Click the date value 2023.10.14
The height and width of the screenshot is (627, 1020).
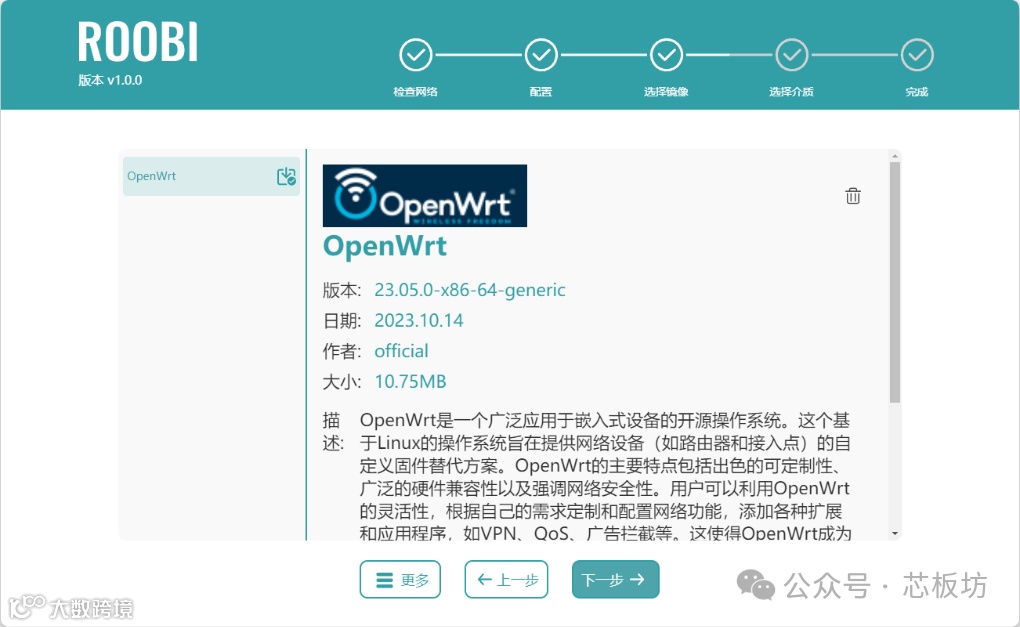pyautogui.click(x=419, y=320)
